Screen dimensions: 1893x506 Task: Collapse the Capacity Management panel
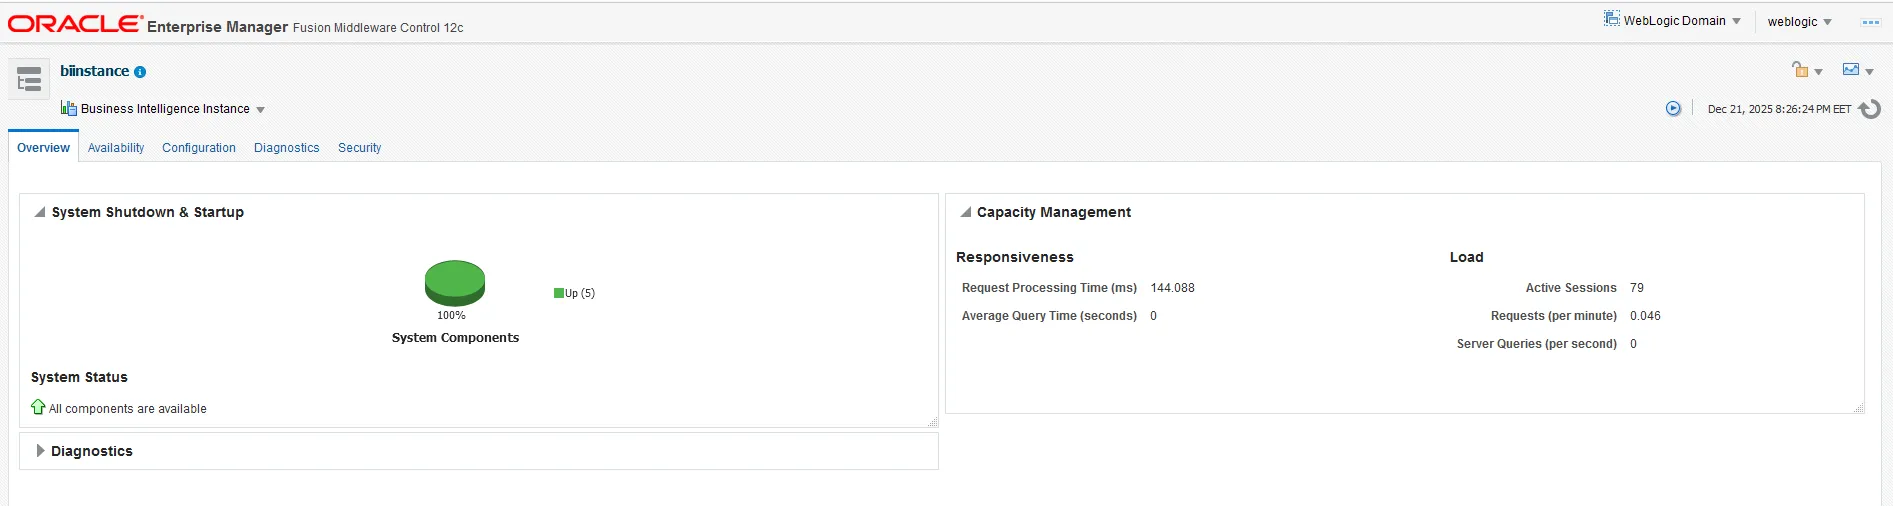(x=966, y=212)
